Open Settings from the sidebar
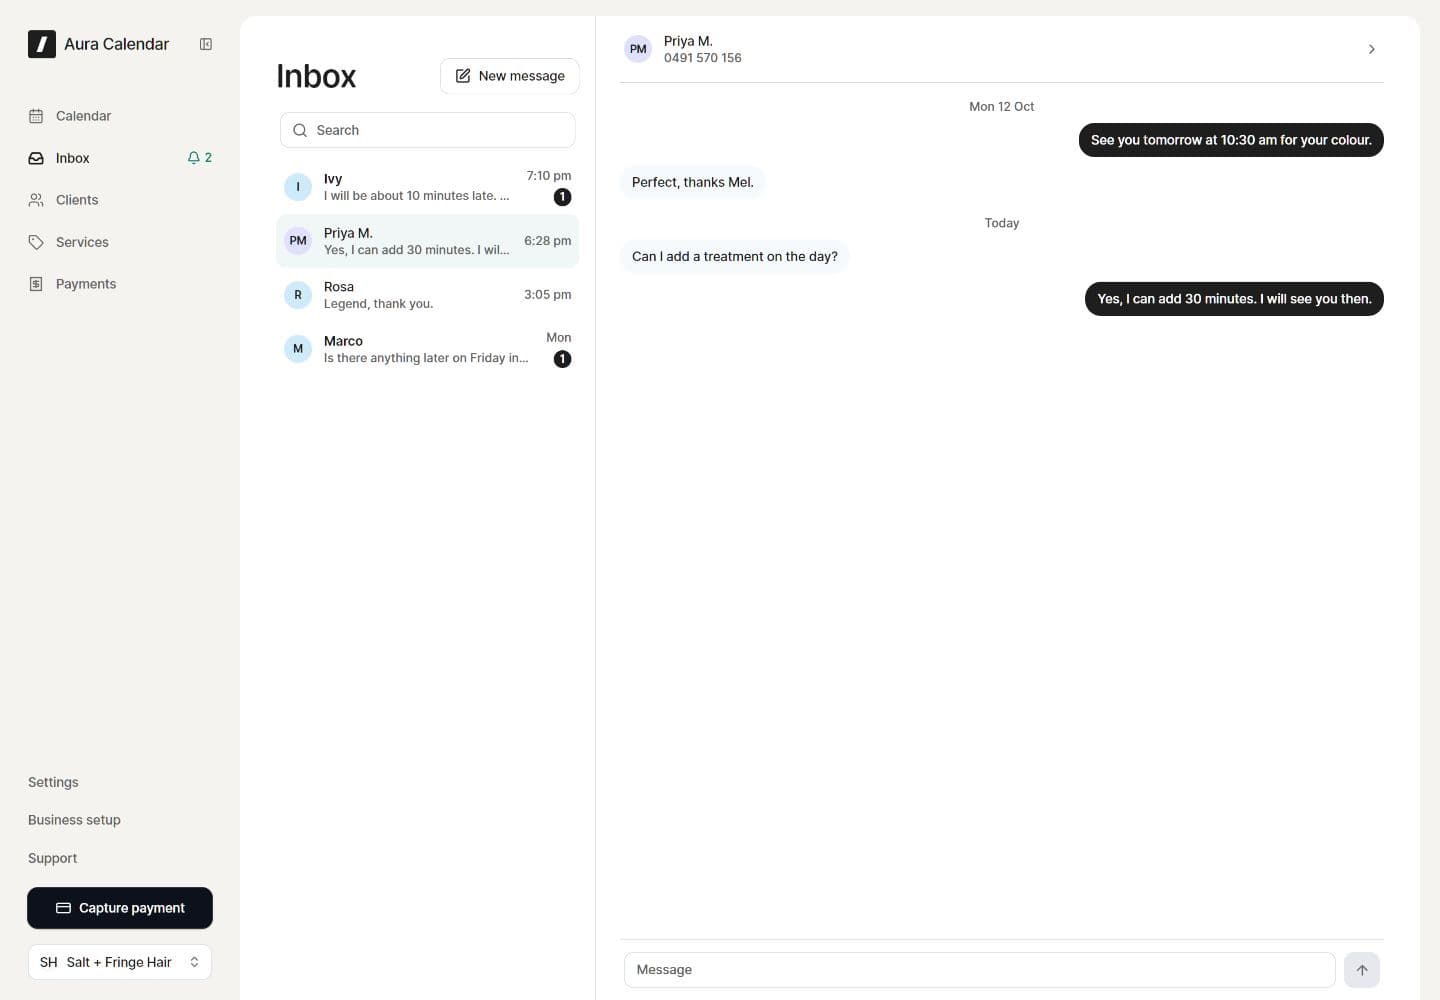This screenshot has width=1440, height=1000. [x=53, y=782]
